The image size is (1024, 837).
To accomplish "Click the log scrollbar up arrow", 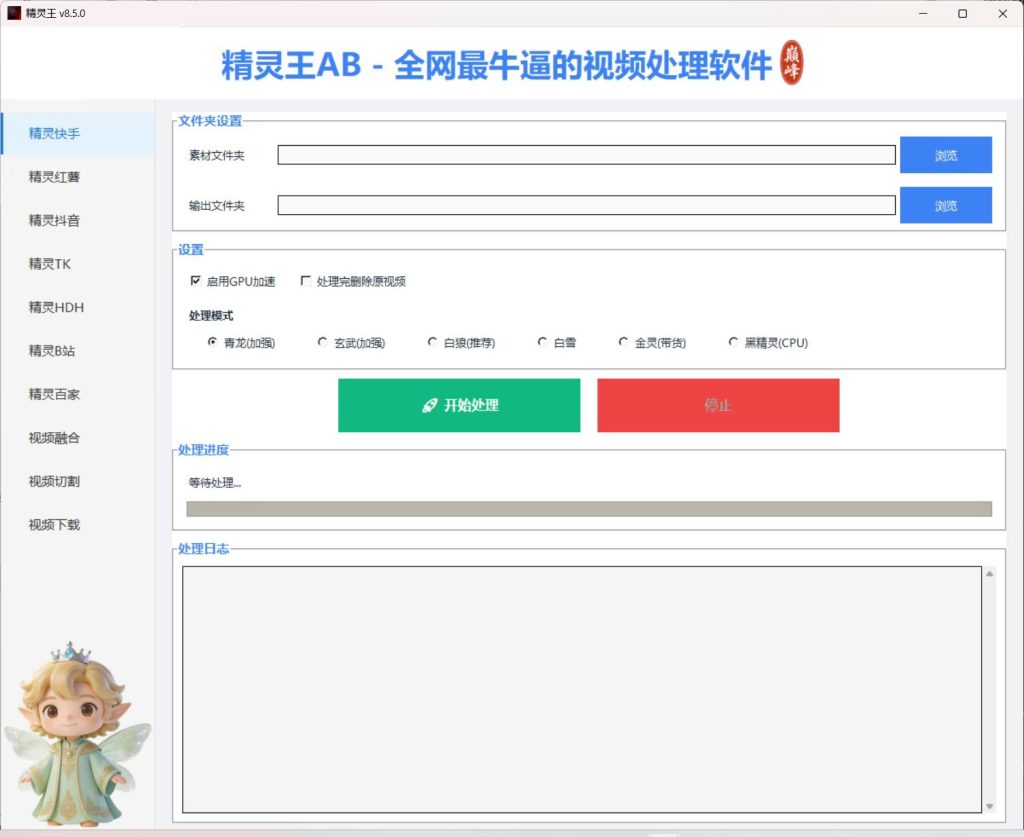I will point(989,574).
